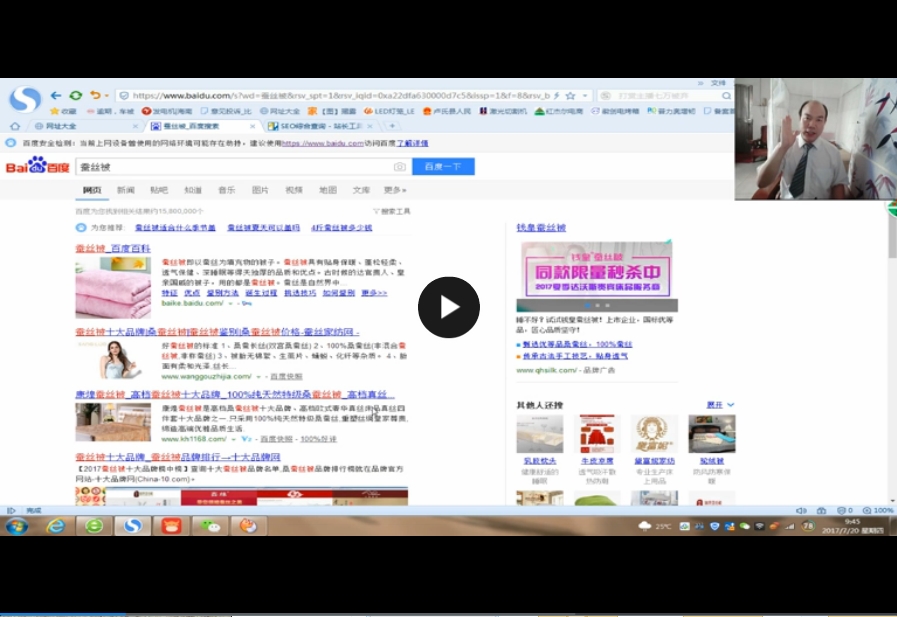Select the 音乐 search tab

coord(227,190)
